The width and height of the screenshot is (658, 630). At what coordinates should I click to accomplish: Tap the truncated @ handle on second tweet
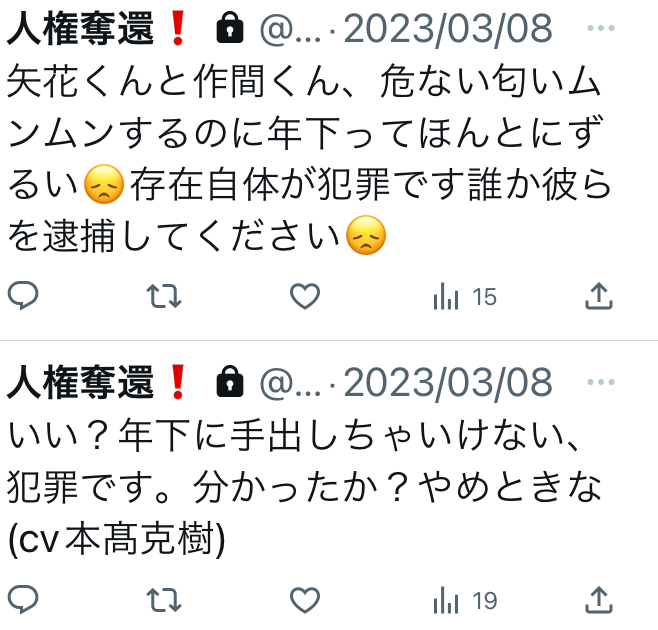290,384
